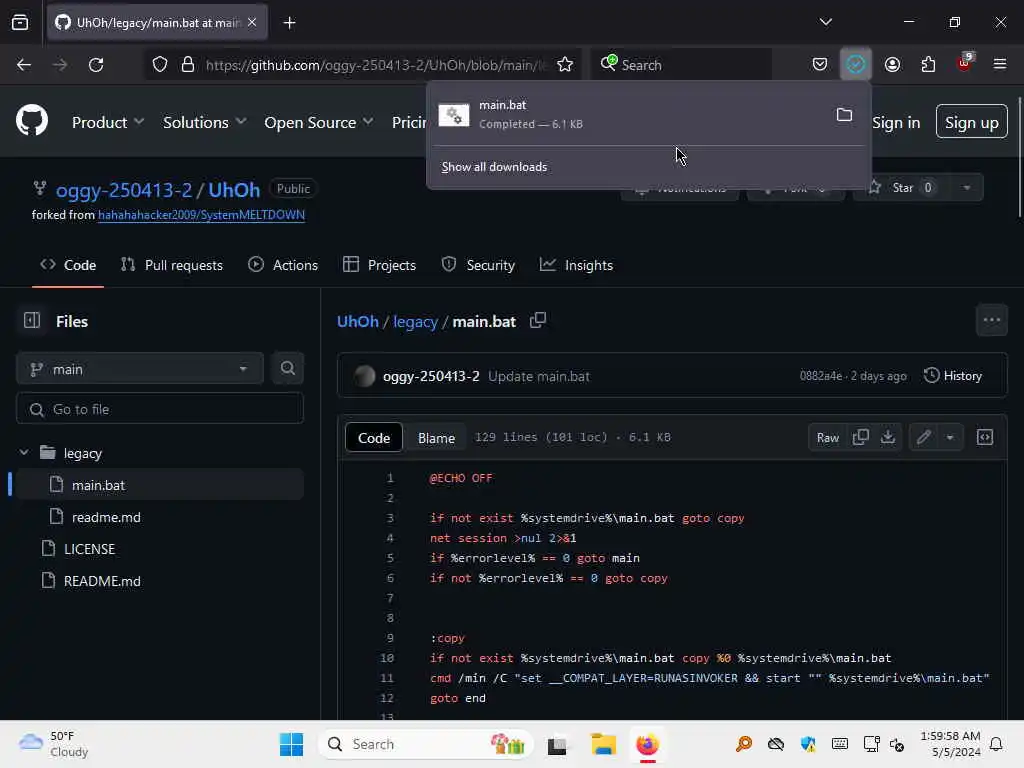Click the GitHub logo home icon
This screenshot has height=768, width=1024.
point(32,121)
